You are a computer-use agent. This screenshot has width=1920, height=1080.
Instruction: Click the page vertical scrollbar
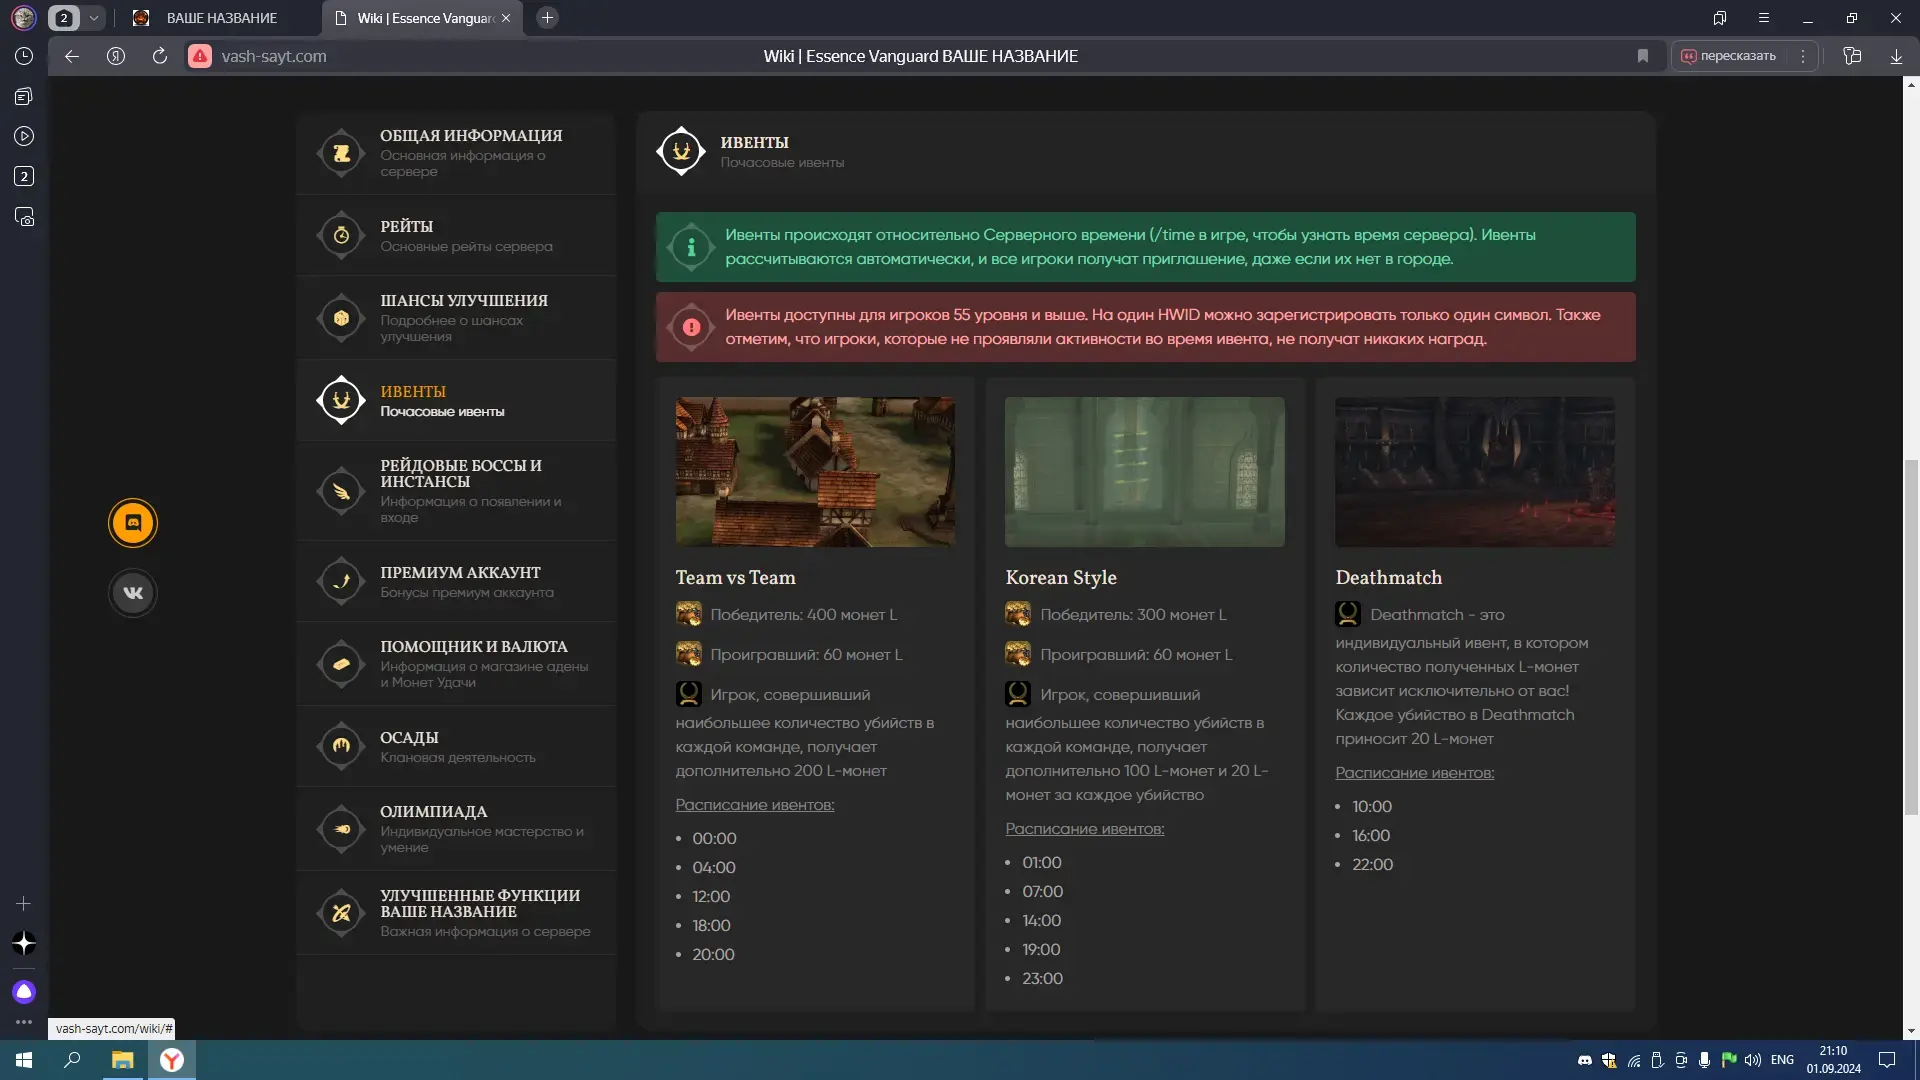[1911, 637]
